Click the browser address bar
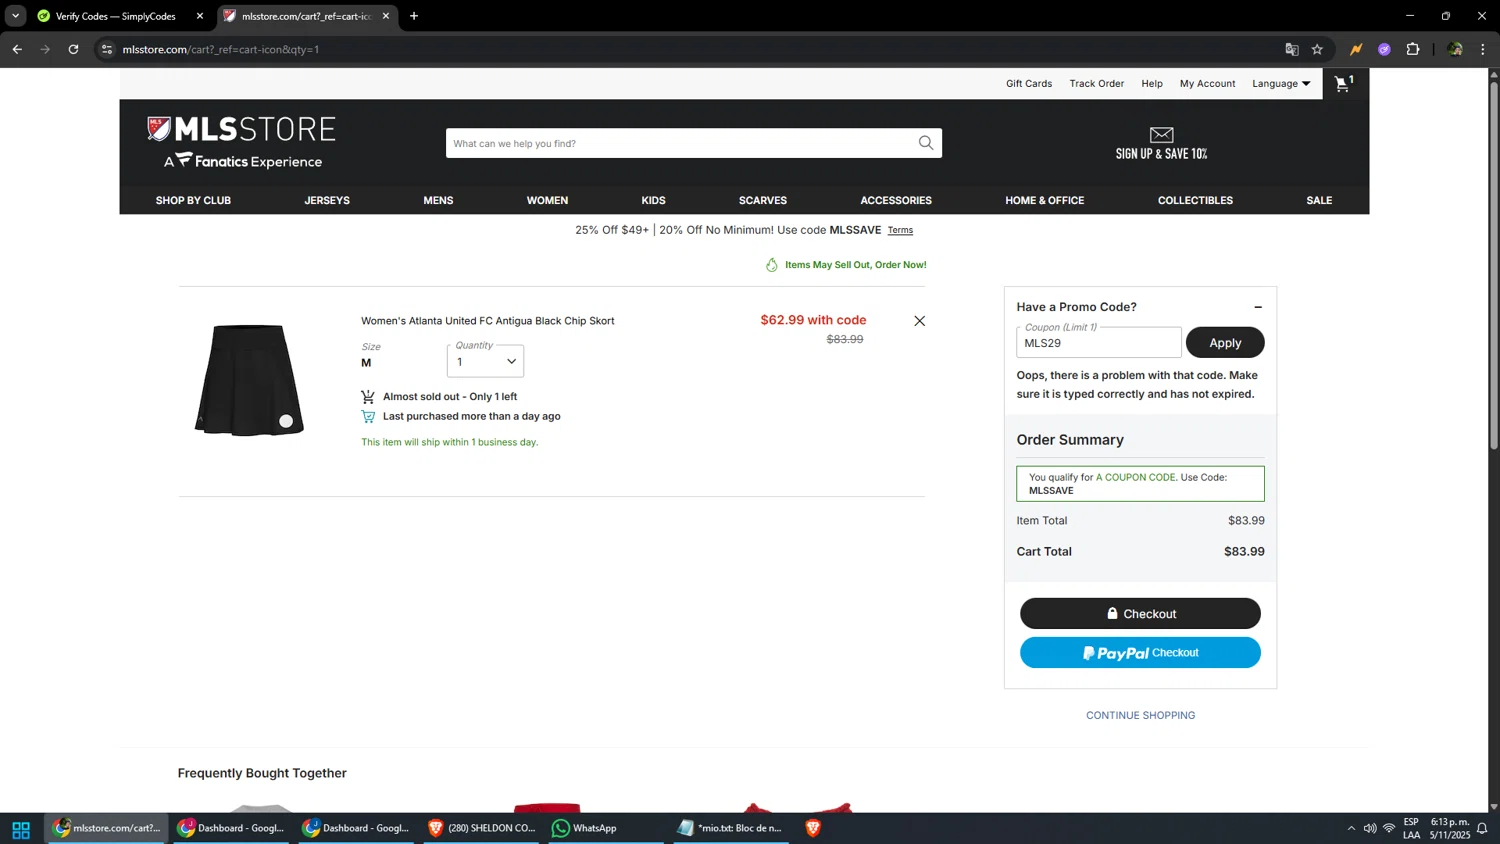This screenshot has width=1500, height=844. (690, 49)
